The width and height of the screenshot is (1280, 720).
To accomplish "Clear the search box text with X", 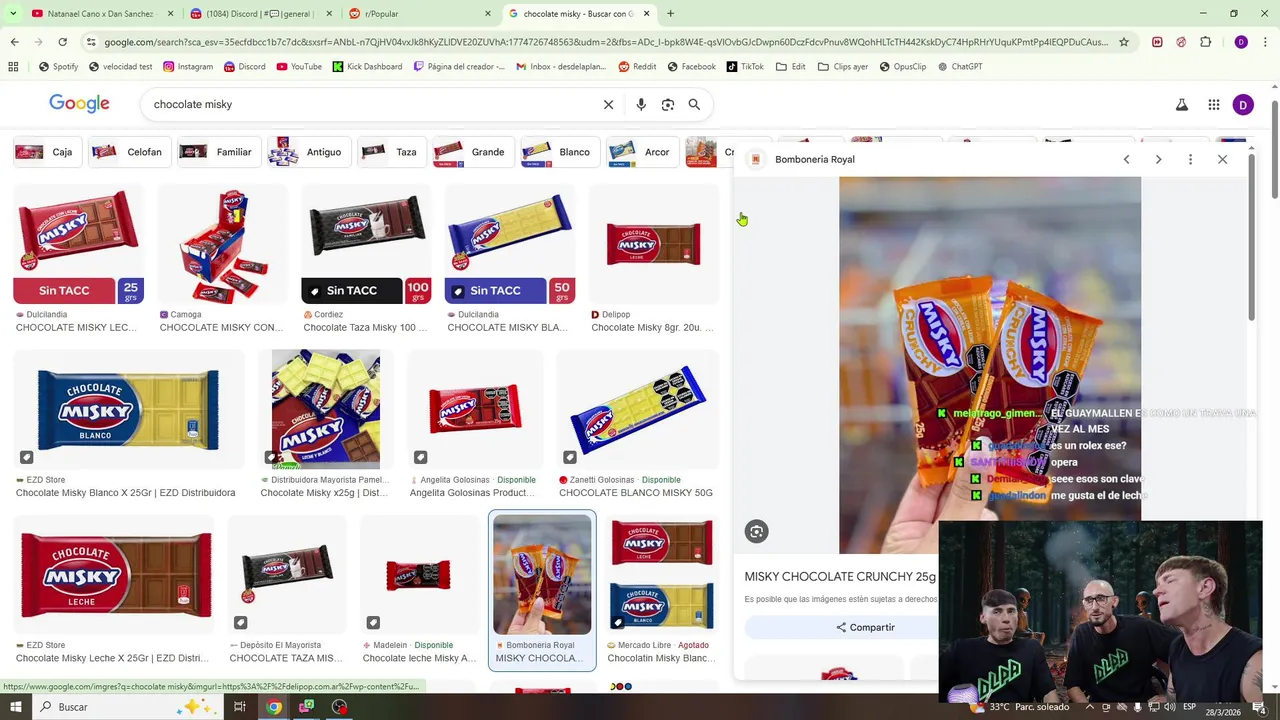I will [608, 104].
